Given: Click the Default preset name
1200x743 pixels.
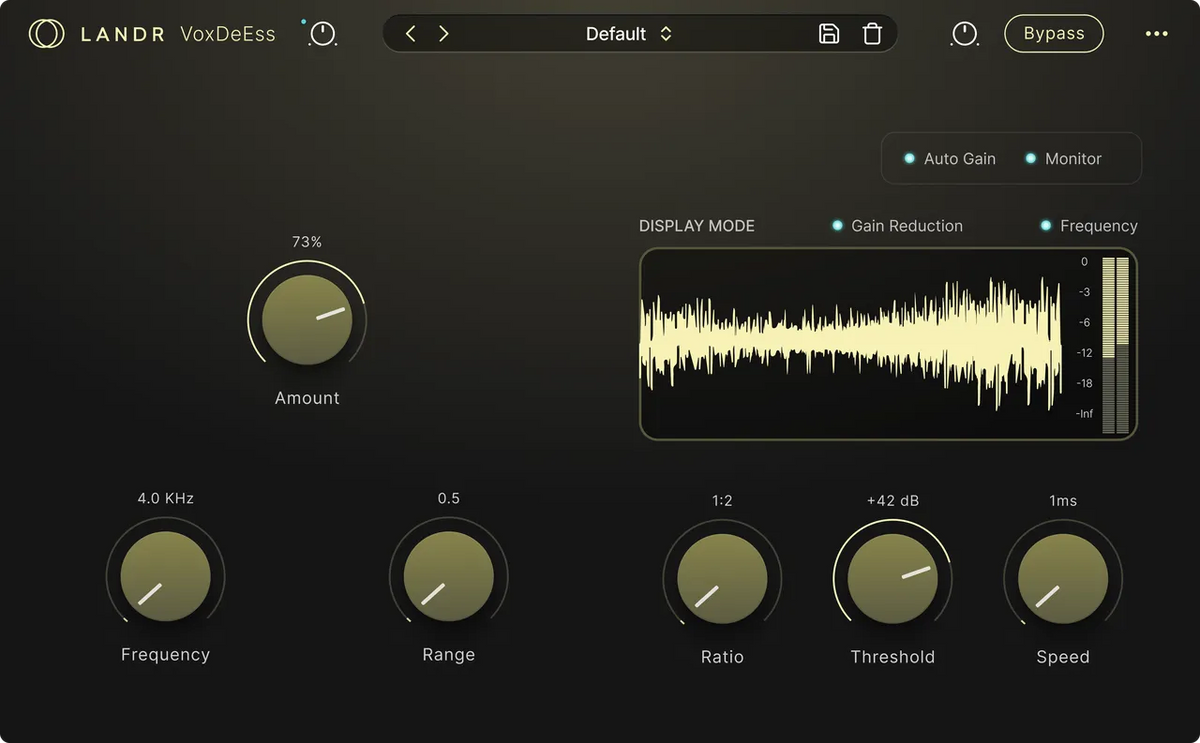Looking at the screenshot, I should click(617, 33).
